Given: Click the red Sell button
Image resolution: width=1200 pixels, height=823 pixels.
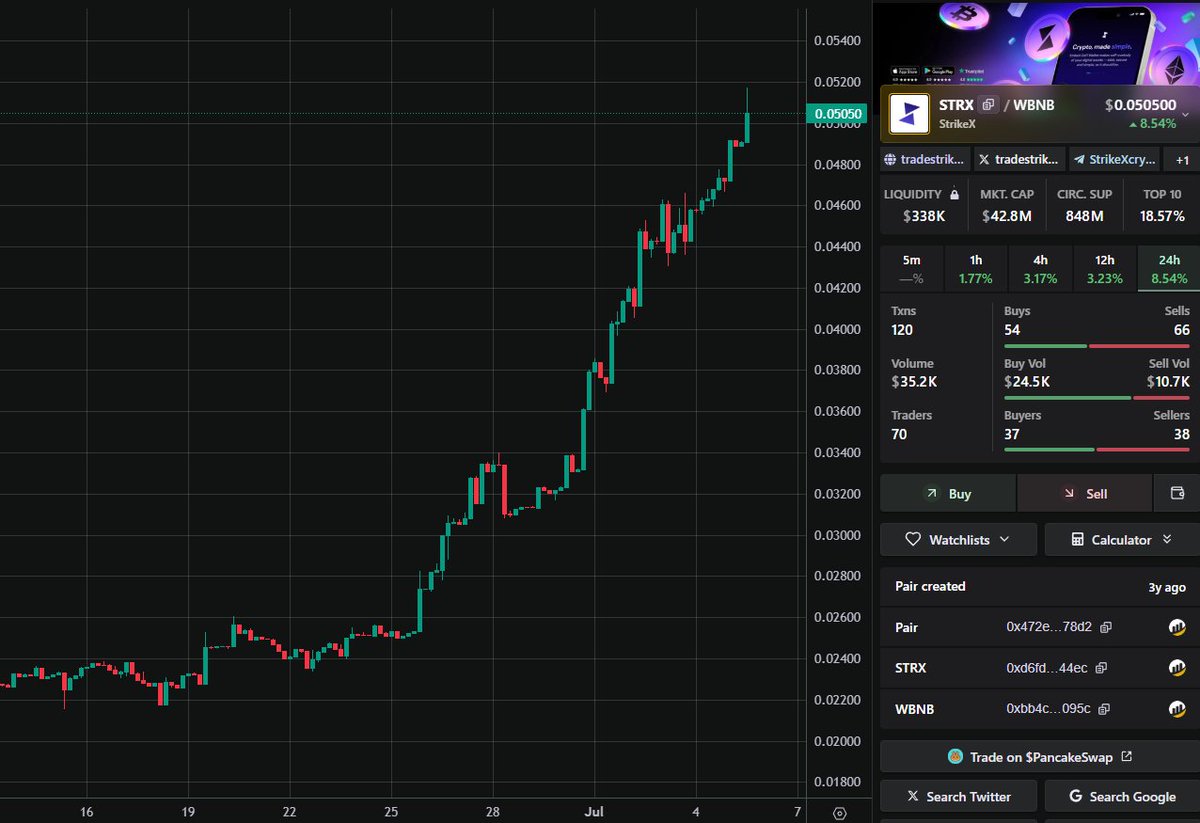Looking at the screenshot, I should (x=1085, y=493).
